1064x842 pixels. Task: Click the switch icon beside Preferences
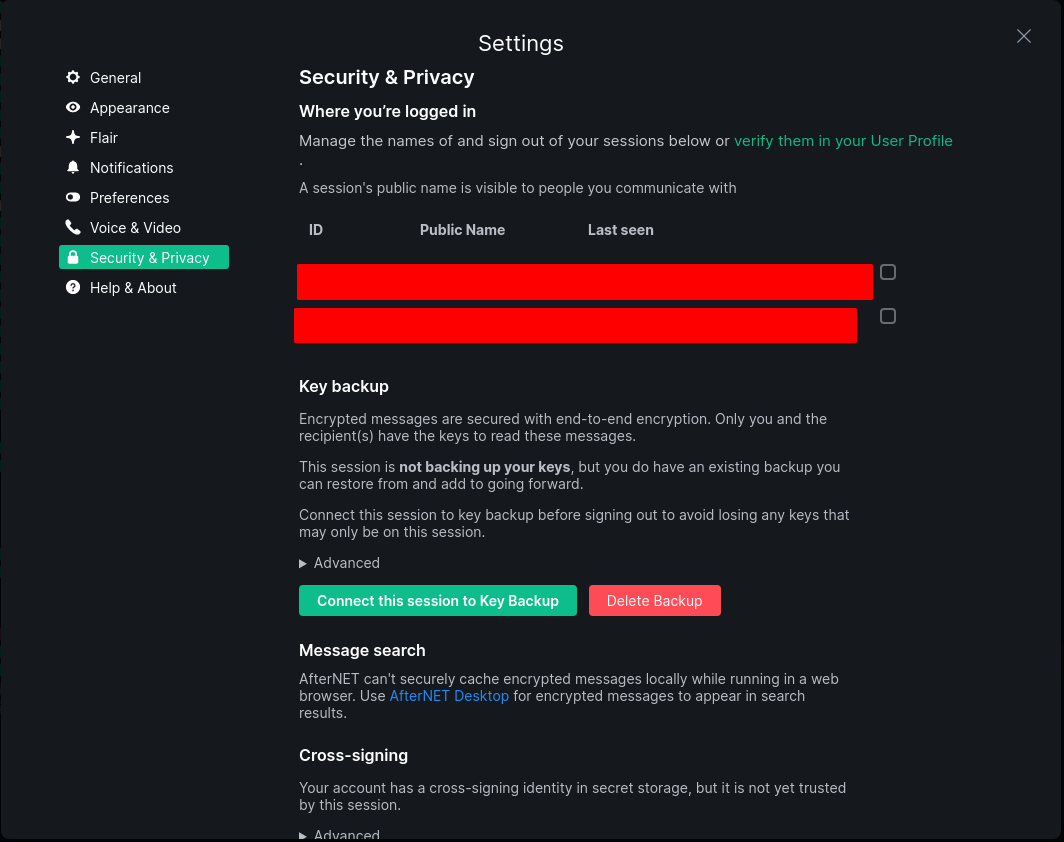tap(73, 198)
